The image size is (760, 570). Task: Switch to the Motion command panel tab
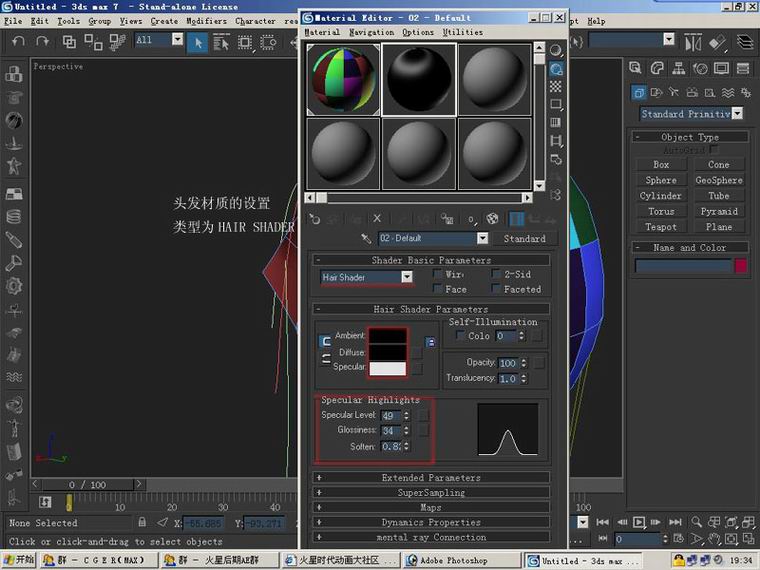(x=700, y=68)
